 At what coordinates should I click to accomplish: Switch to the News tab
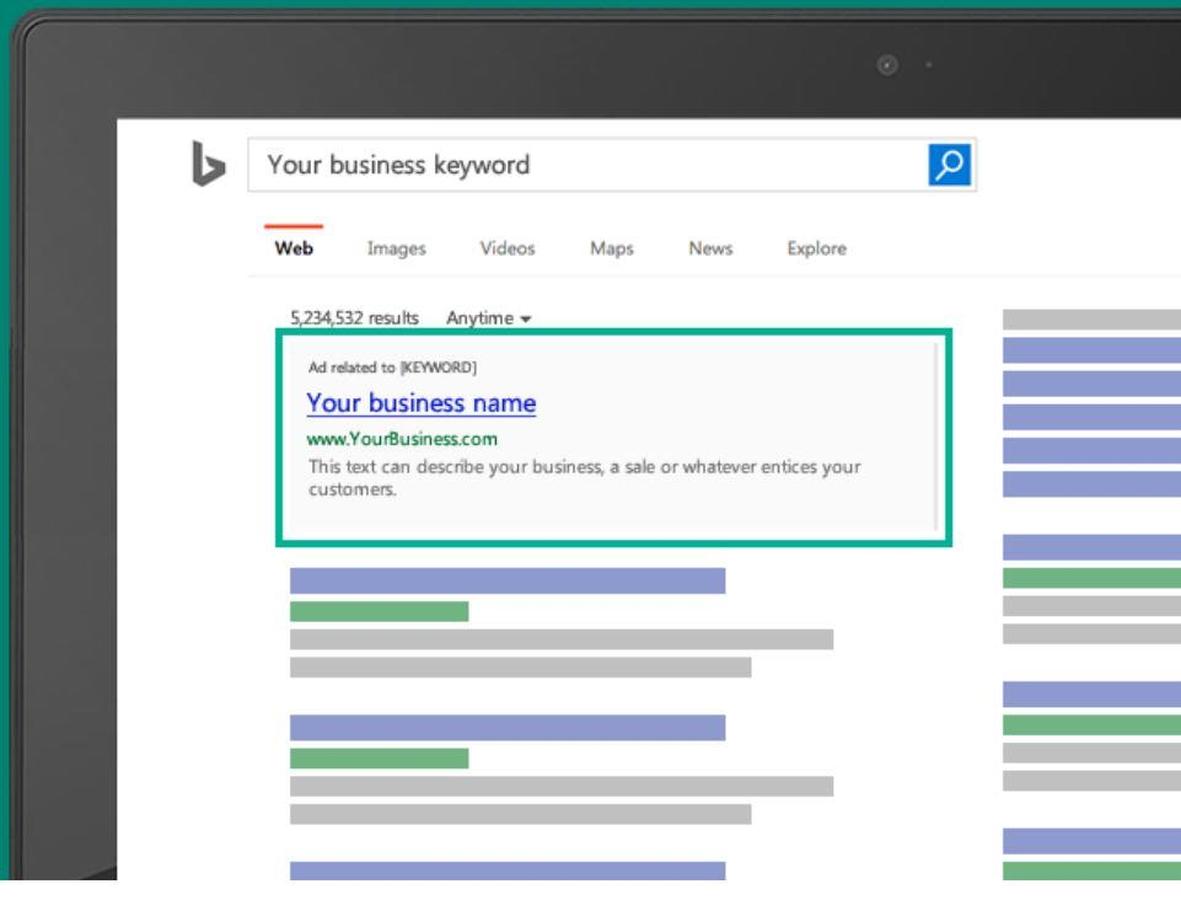(x=710, y=249)
